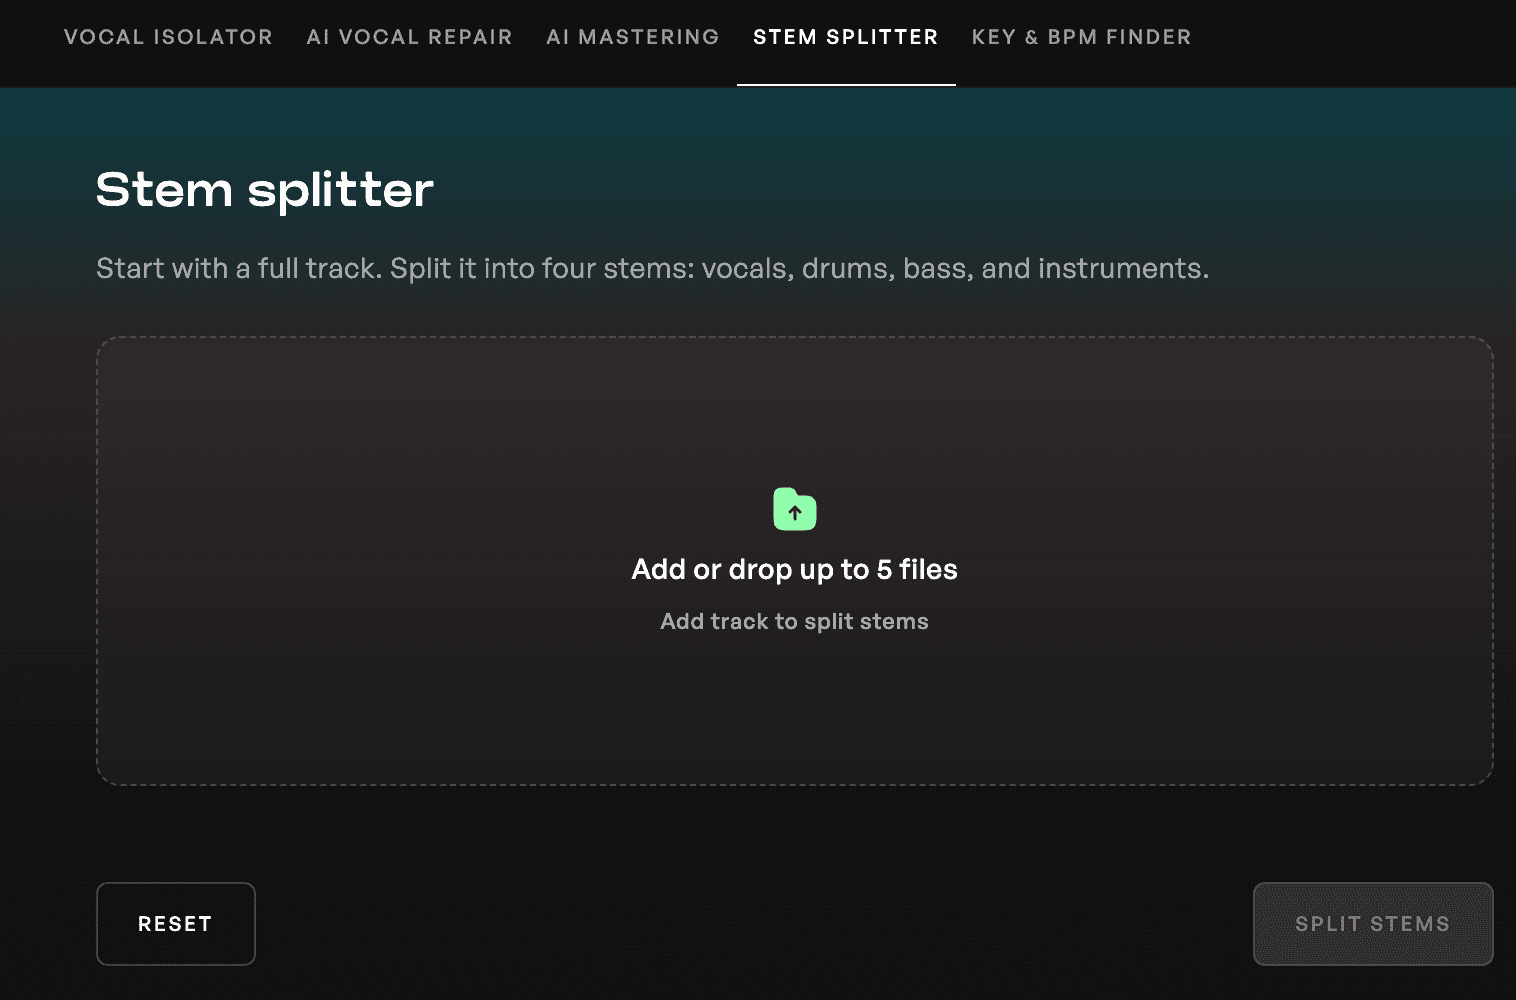Select the Stem Splitter tab
The width and height of the screenshot is (1516, 1000).
point(846,37)
